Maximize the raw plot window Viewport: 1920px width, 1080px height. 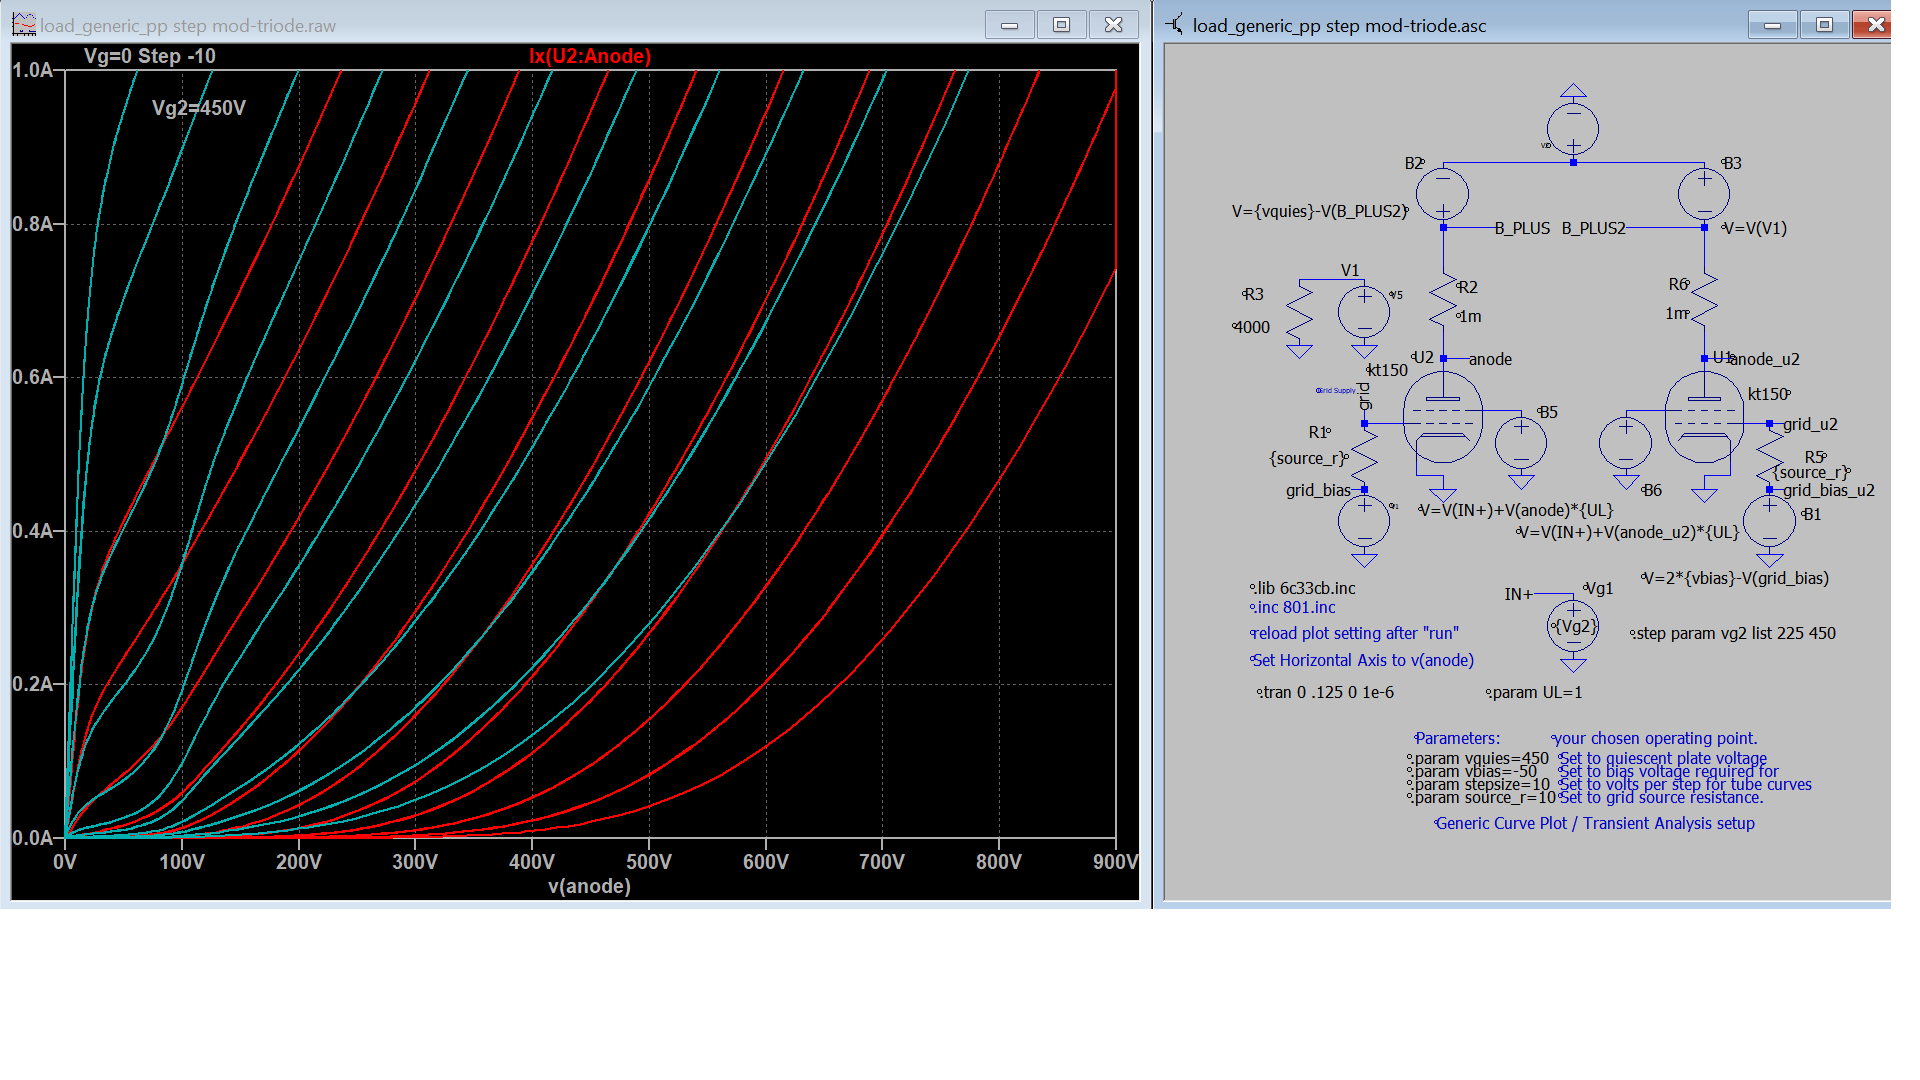point(1062,25)
